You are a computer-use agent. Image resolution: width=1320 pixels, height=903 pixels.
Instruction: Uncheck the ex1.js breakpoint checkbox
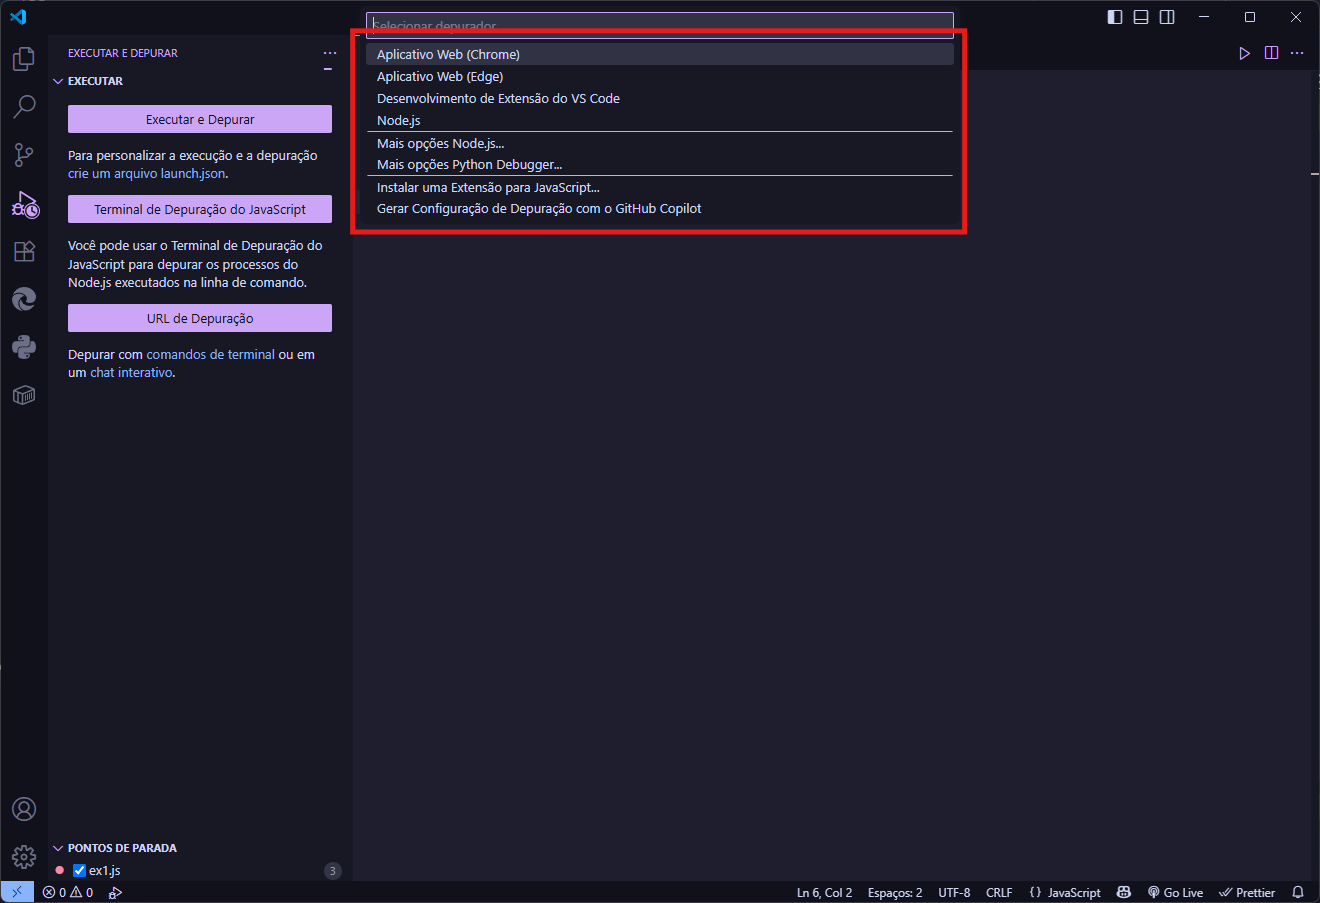coord(80,871)
